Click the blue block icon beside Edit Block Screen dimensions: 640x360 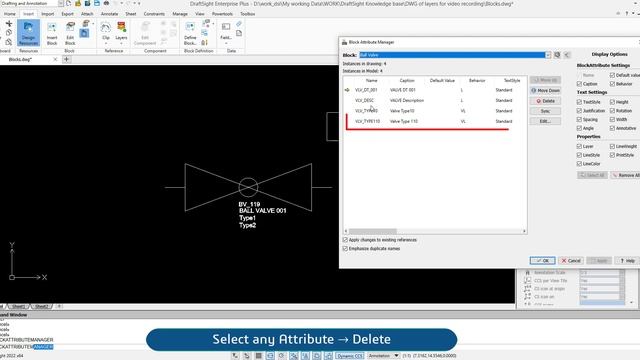pyautogui.click(x=84, y=33)
